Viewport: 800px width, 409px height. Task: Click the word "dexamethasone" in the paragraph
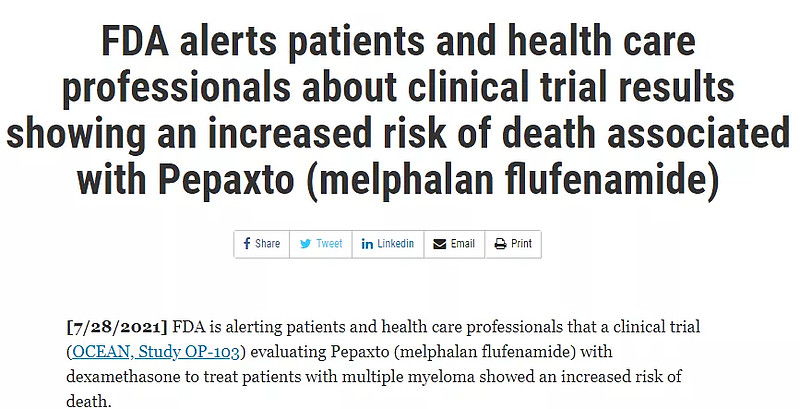tap(129, 373)
